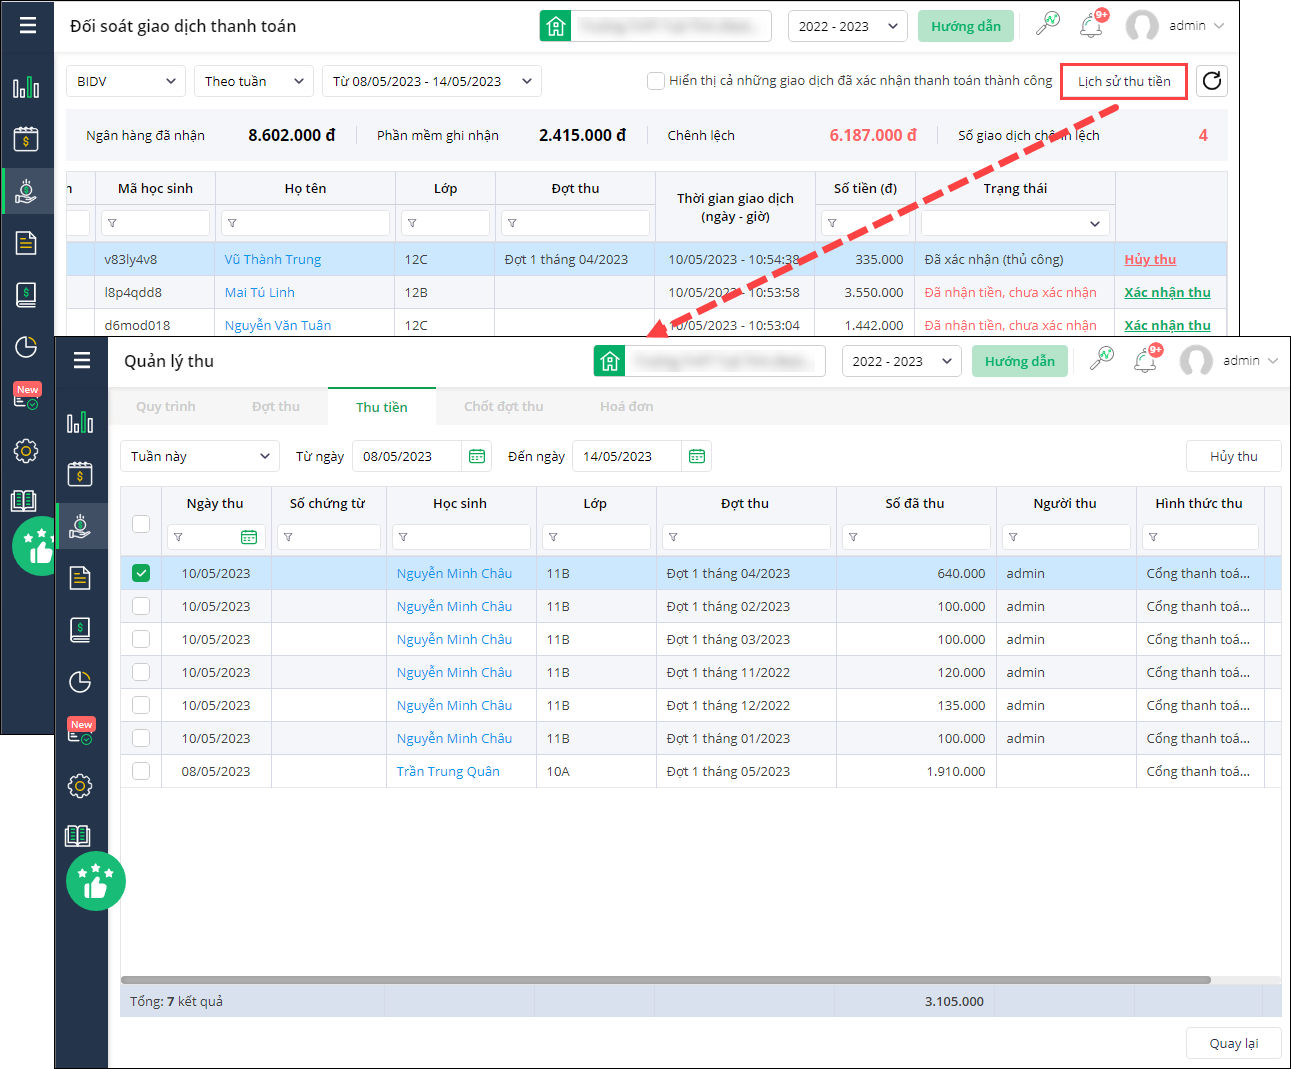Open money book icon in Quản lý thu sidebar
1291x1069 pixels.
coord(80,630)
